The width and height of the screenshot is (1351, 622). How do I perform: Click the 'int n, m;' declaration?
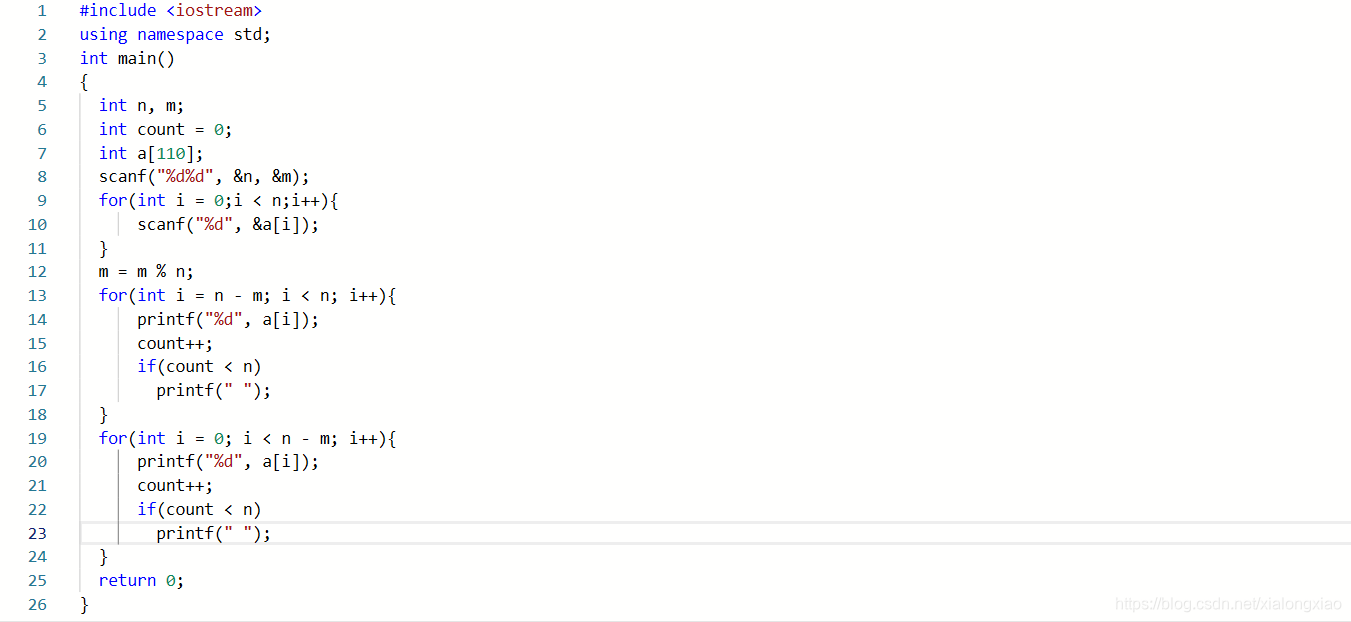pos(141,105)
